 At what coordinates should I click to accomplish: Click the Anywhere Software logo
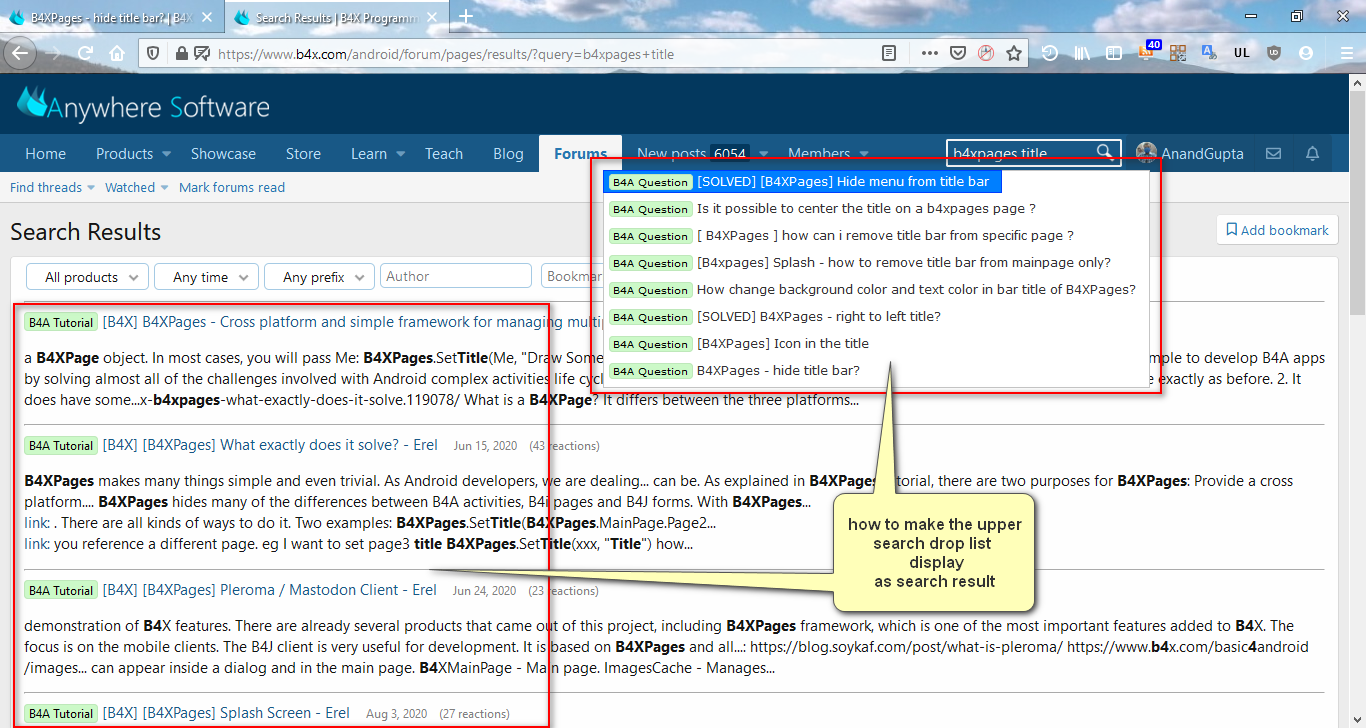143,105
